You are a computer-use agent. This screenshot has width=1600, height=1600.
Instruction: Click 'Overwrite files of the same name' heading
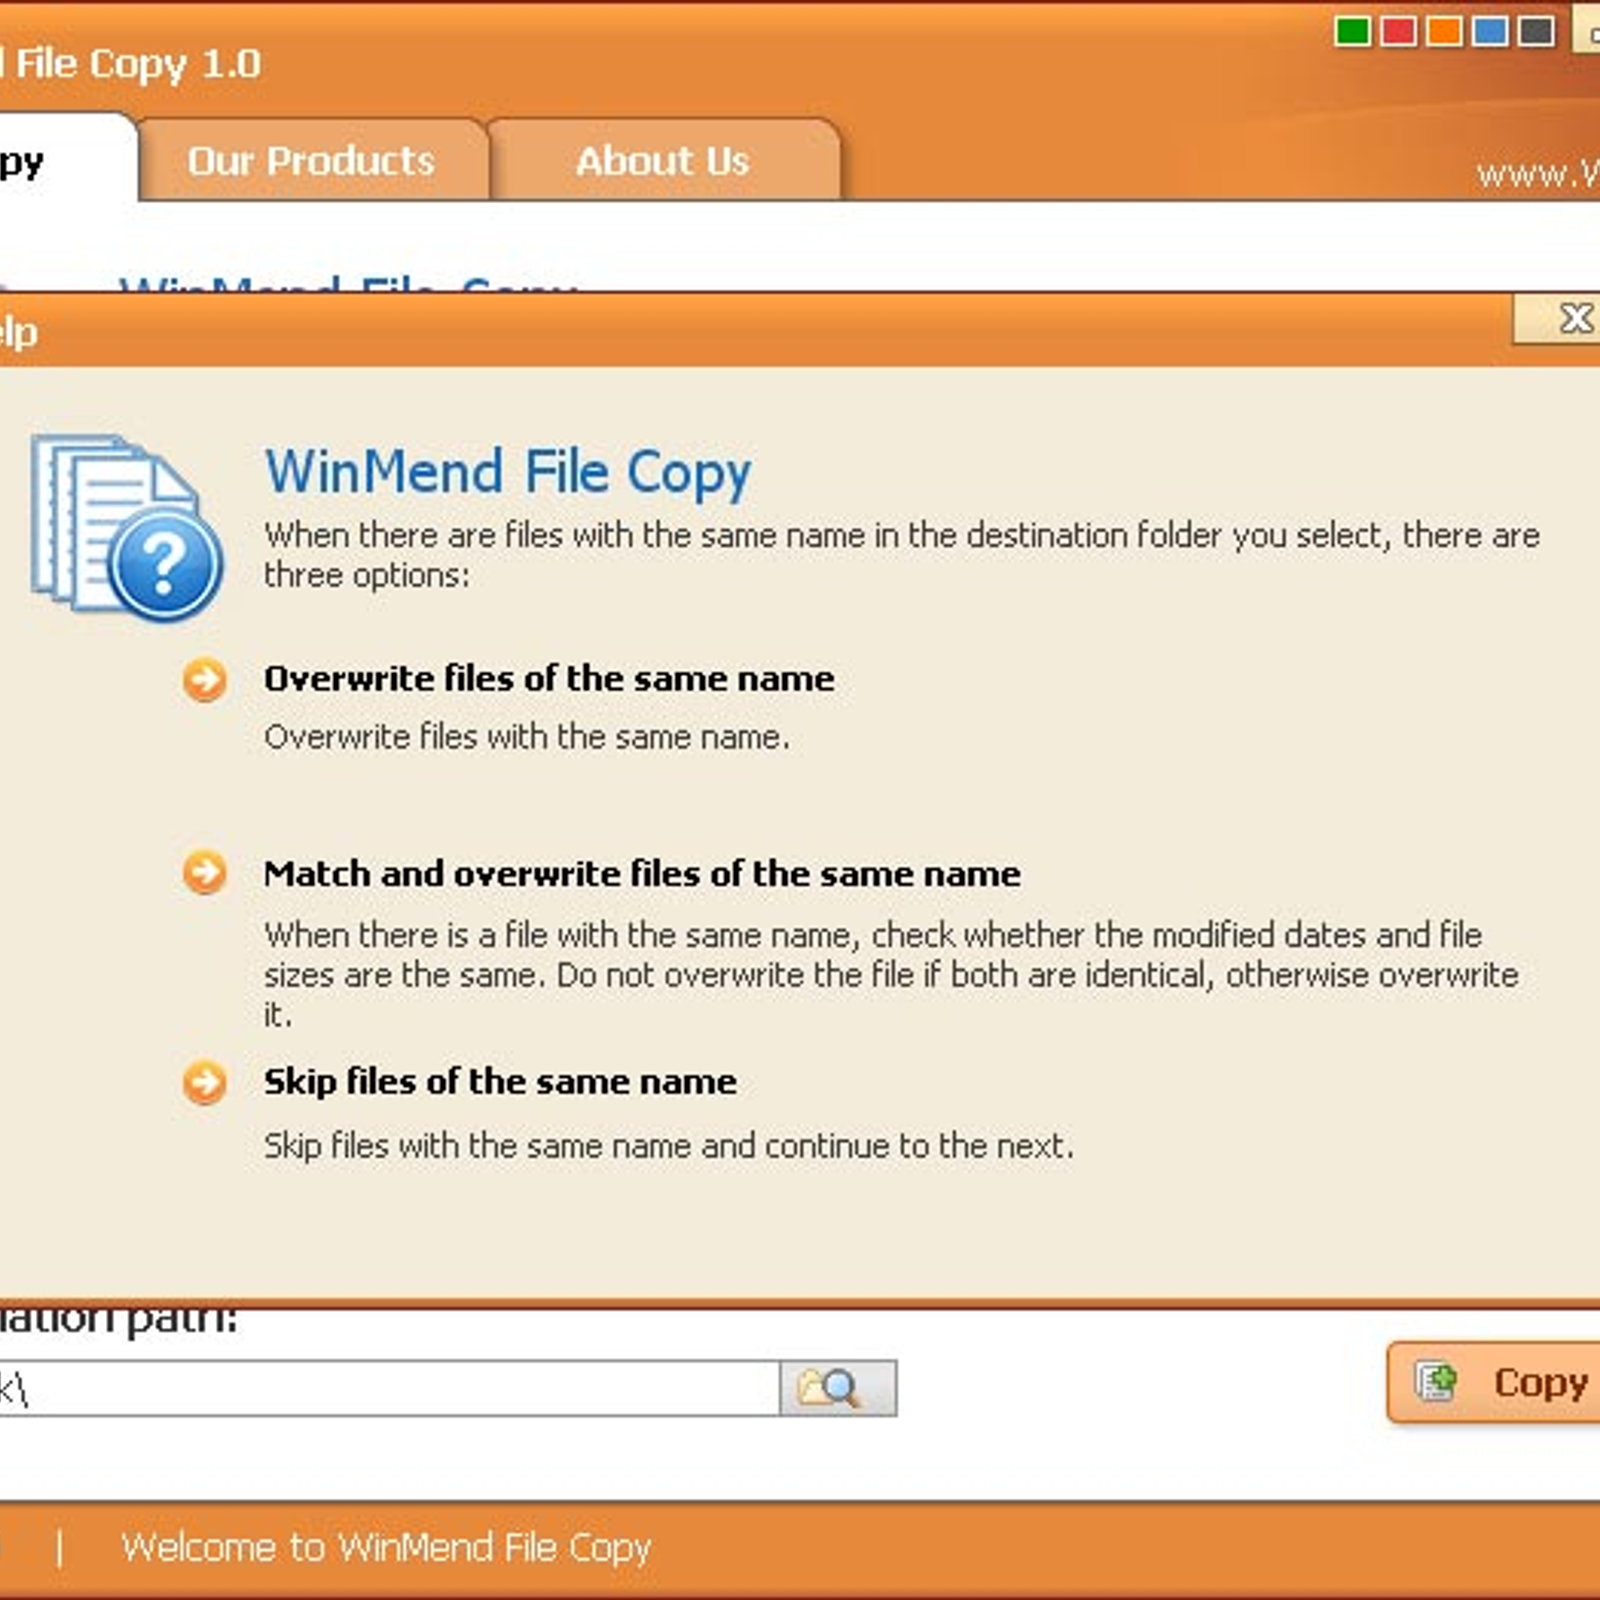pos(549,679)
